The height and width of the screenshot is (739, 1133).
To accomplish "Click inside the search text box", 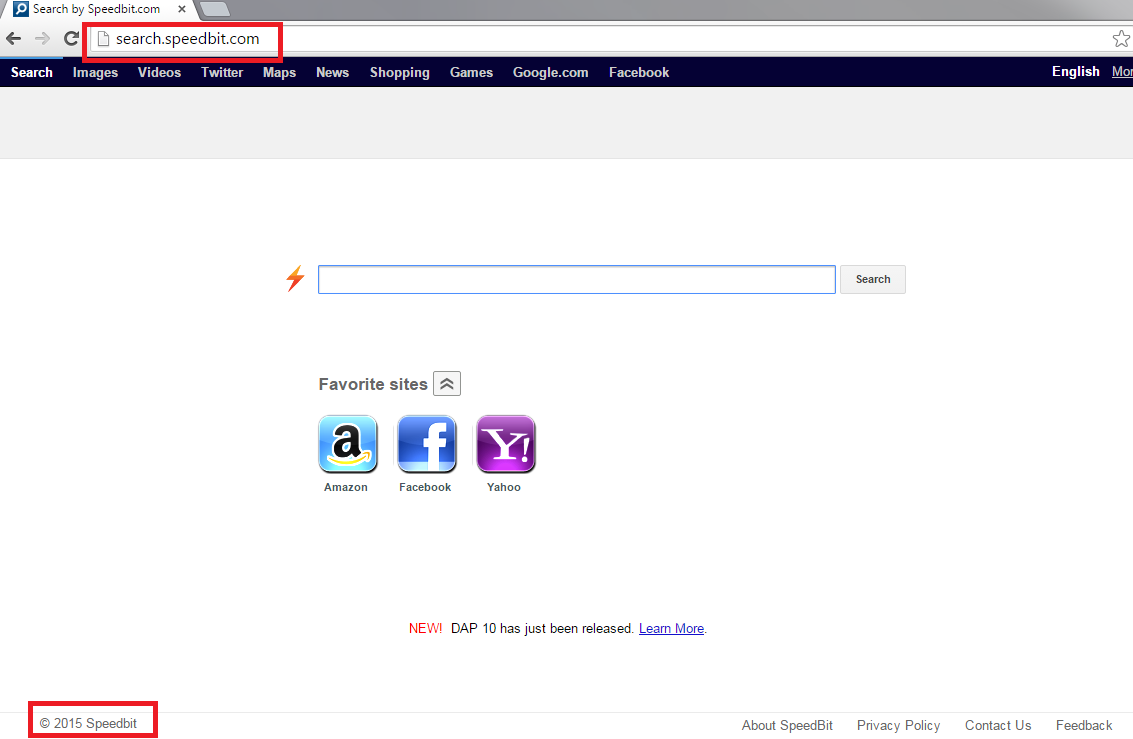I will click(x=576, y=280).
